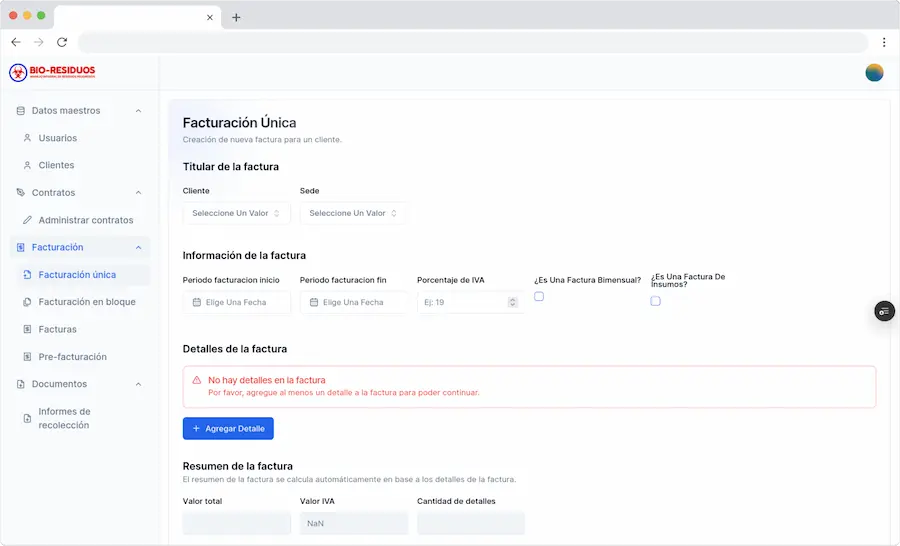
Task: Open the user avatar menu
Action: coord(874,72)
